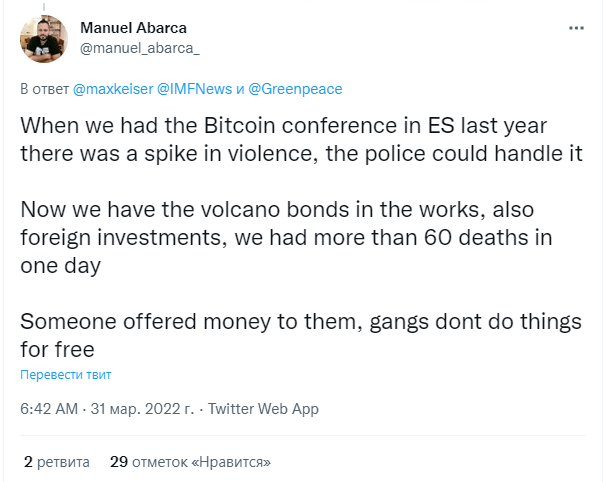Open the @manuel_abarca_ handle
Viewport: 603px width, 482px height.
(x=140, y=48)
